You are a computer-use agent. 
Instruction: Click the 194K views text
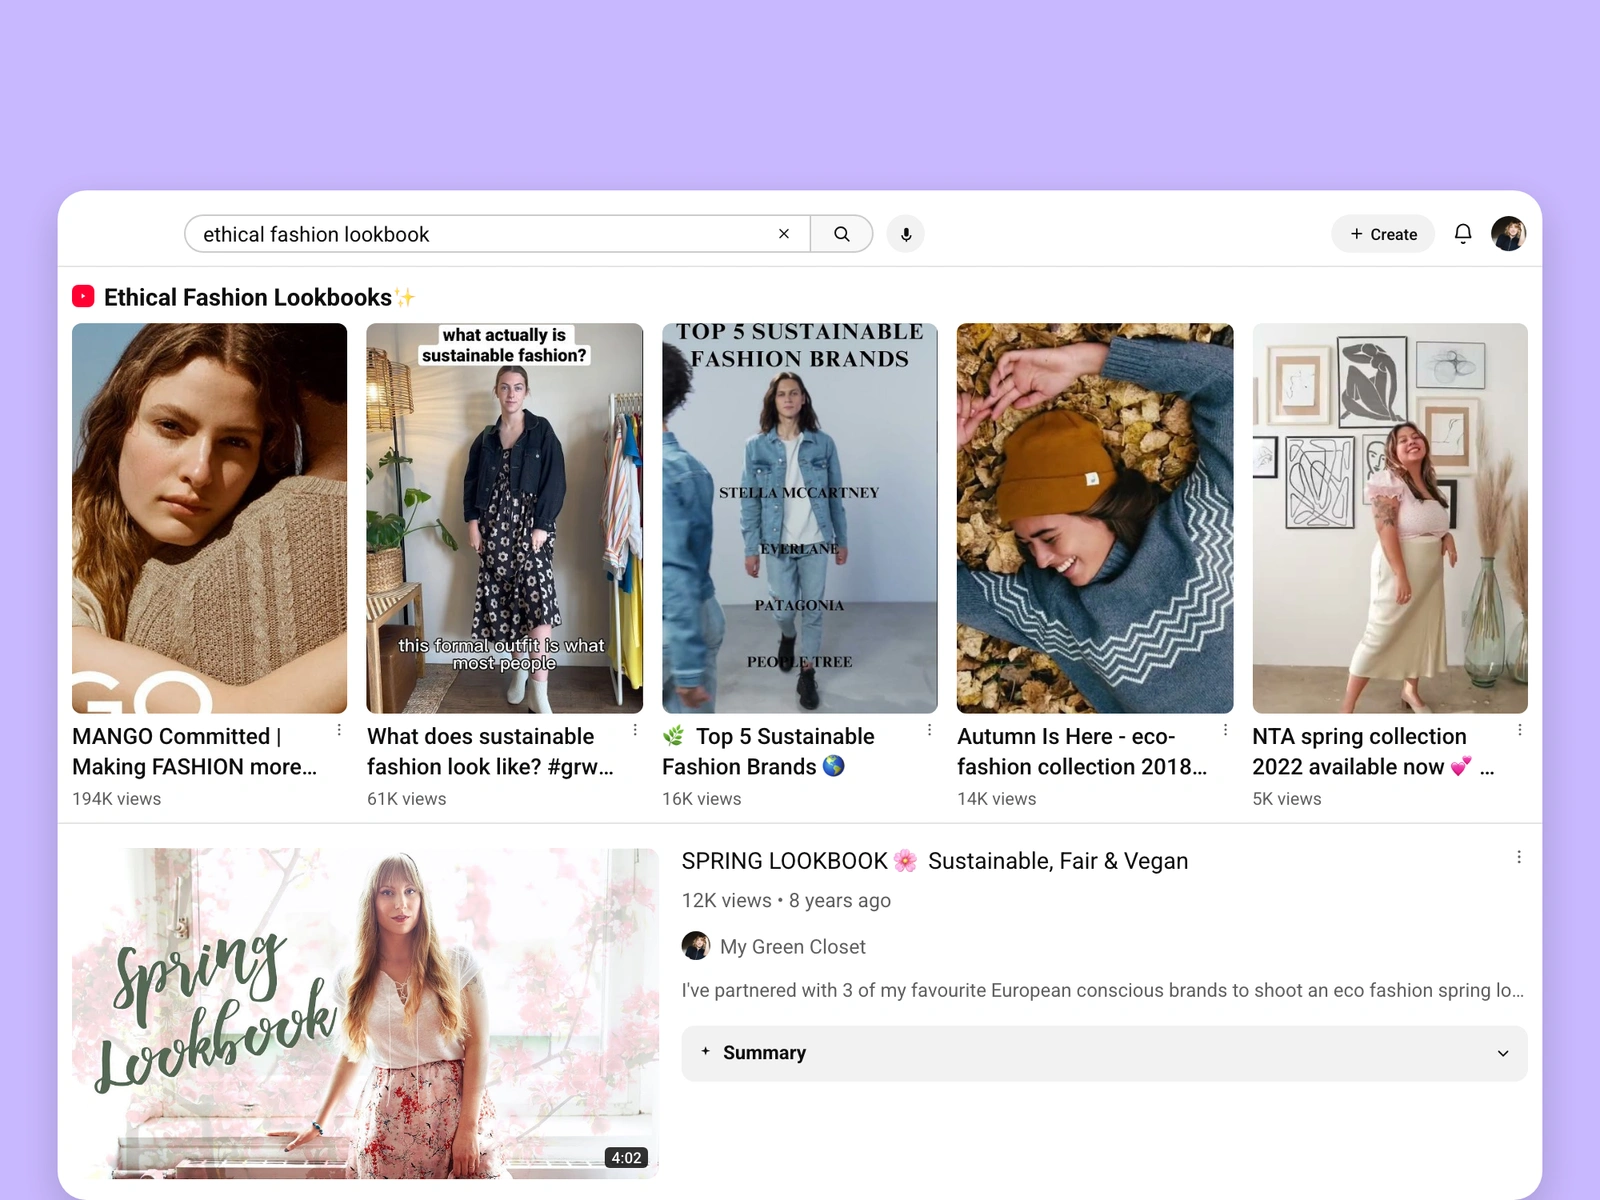[x=117, y=799]
